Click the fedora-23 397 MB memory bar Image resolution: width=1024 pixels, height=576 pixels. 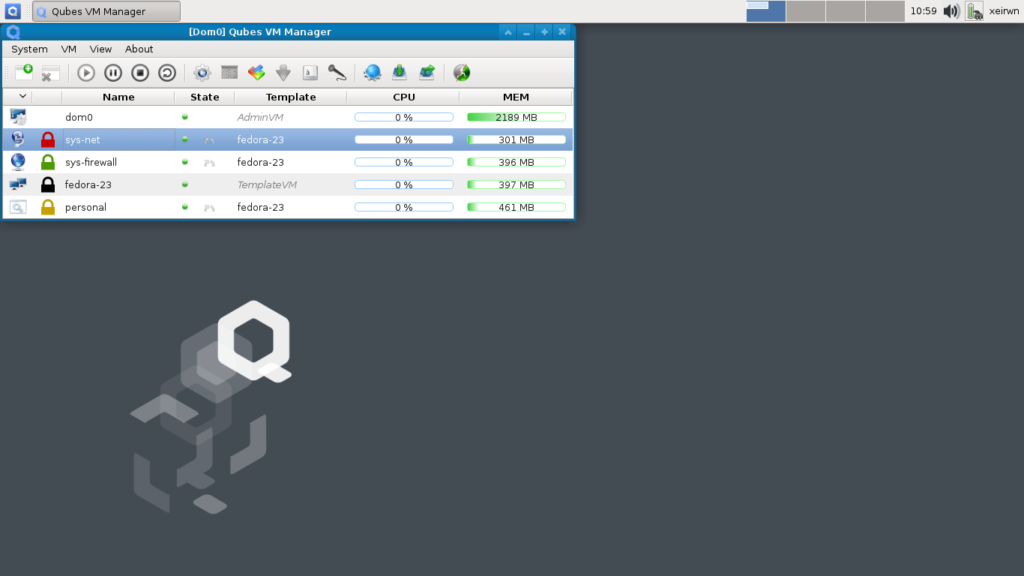tap(516, 185)
